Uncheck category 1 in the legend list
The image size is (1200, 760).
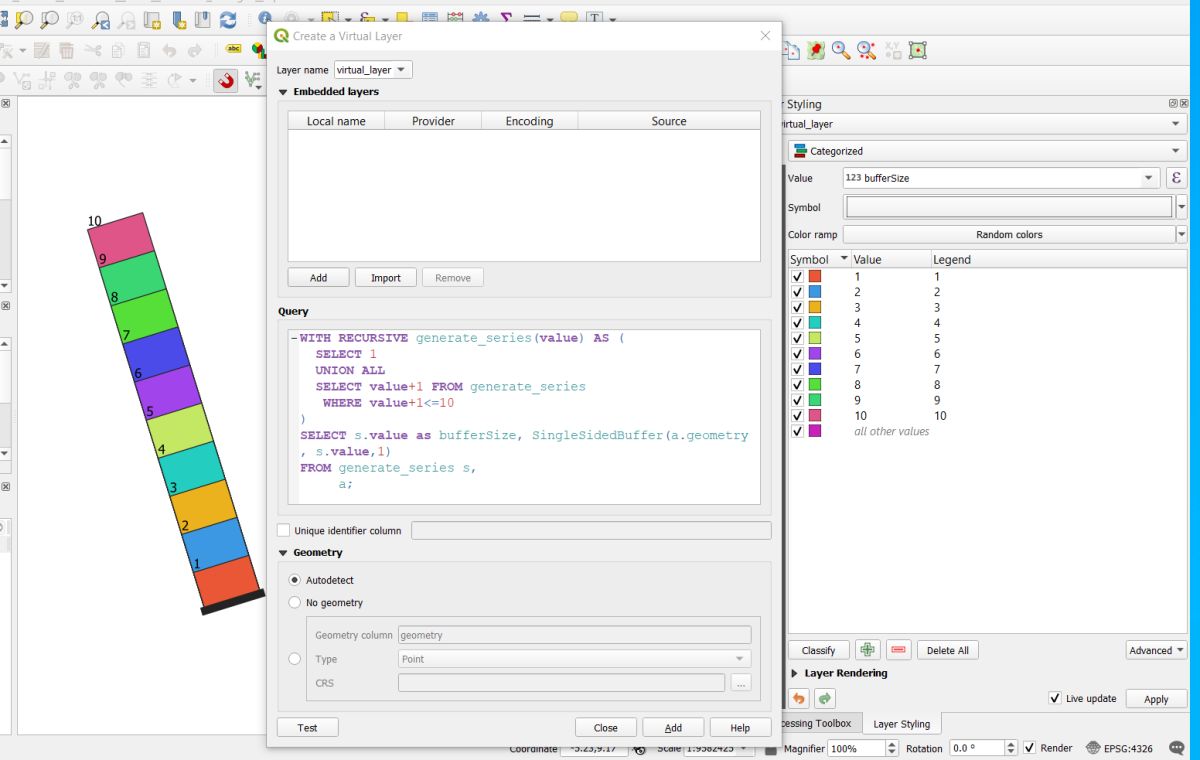(x=797, y=277)
